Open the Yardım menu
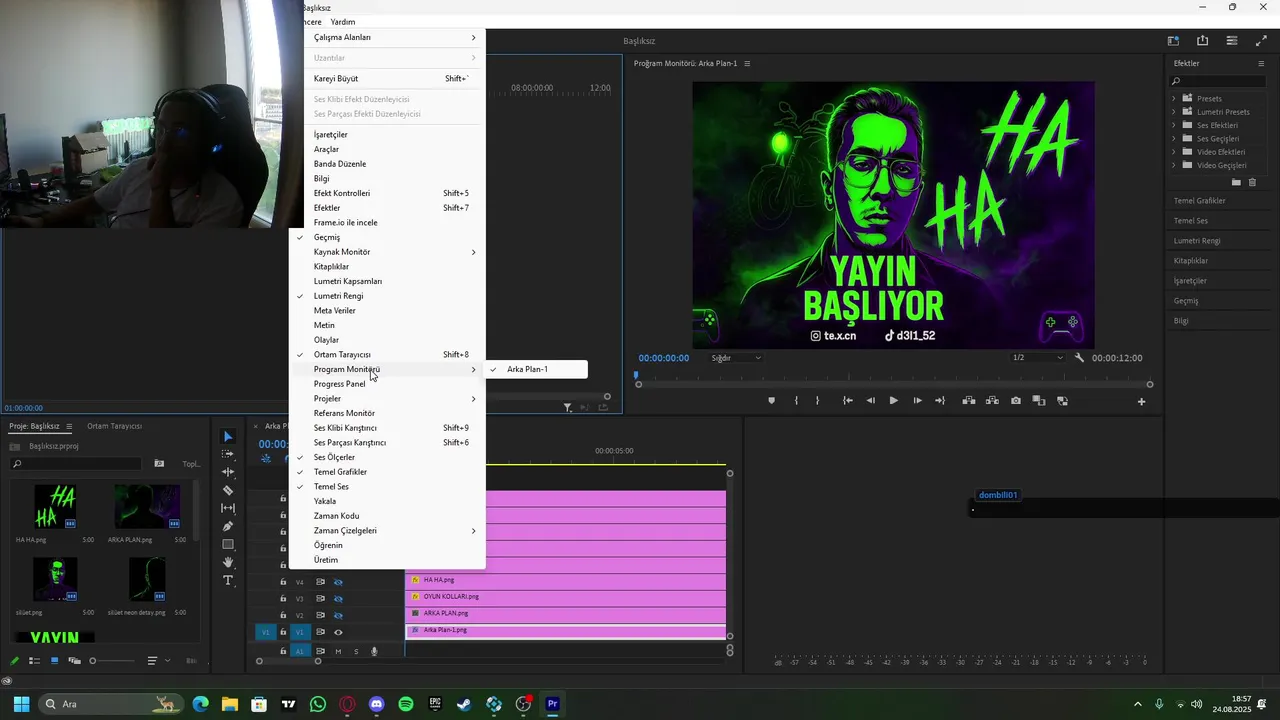 tap(343, 21)
